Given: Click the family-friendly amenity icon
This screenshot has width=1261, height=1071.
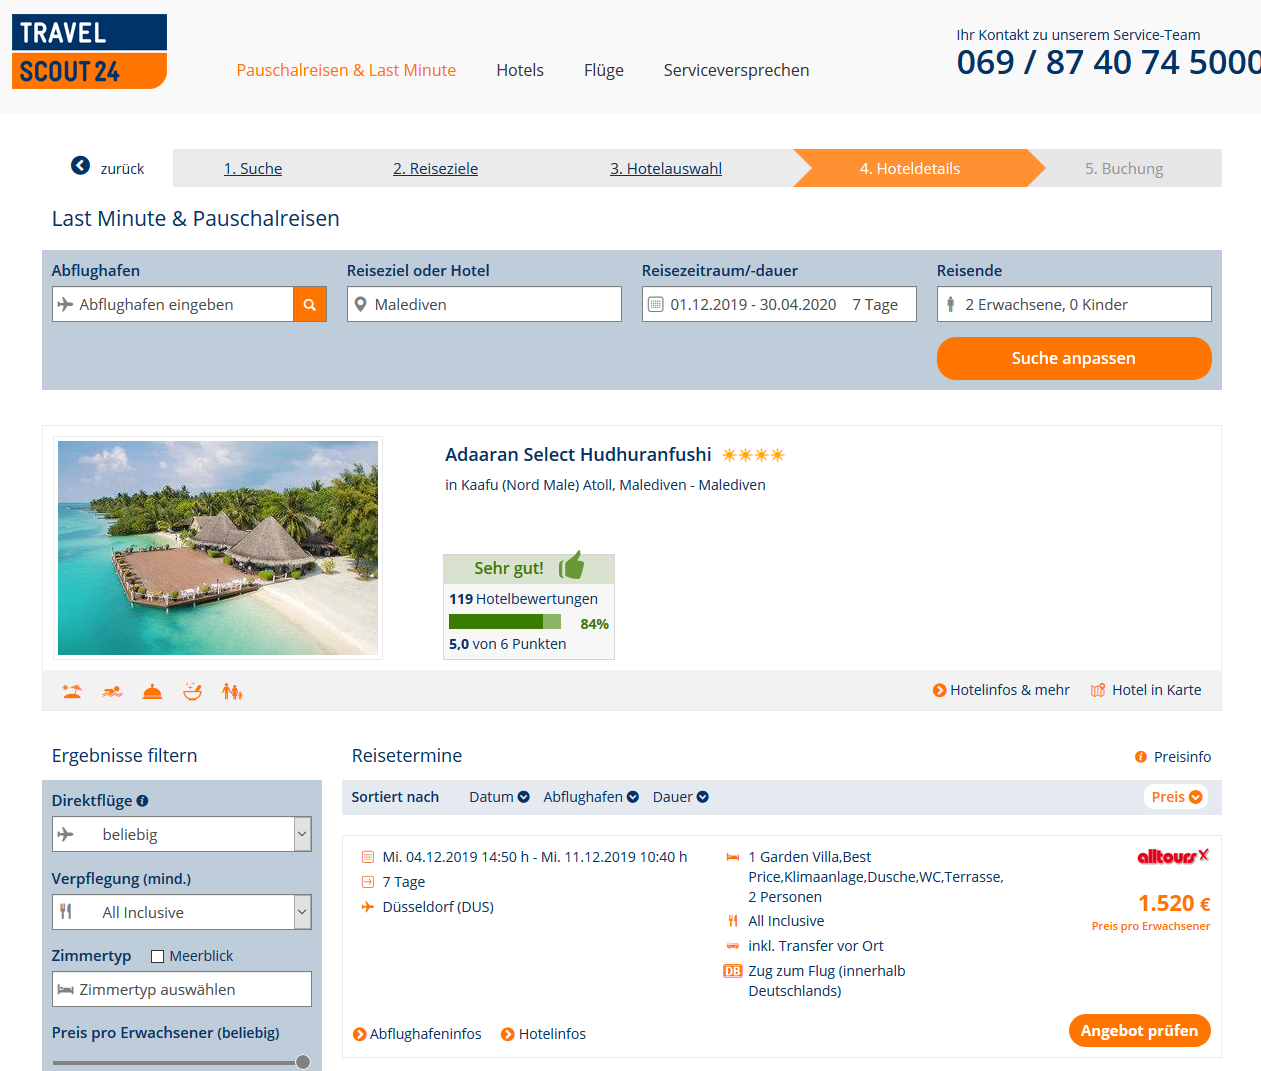Looking at the screenshot, I should 232,691.
